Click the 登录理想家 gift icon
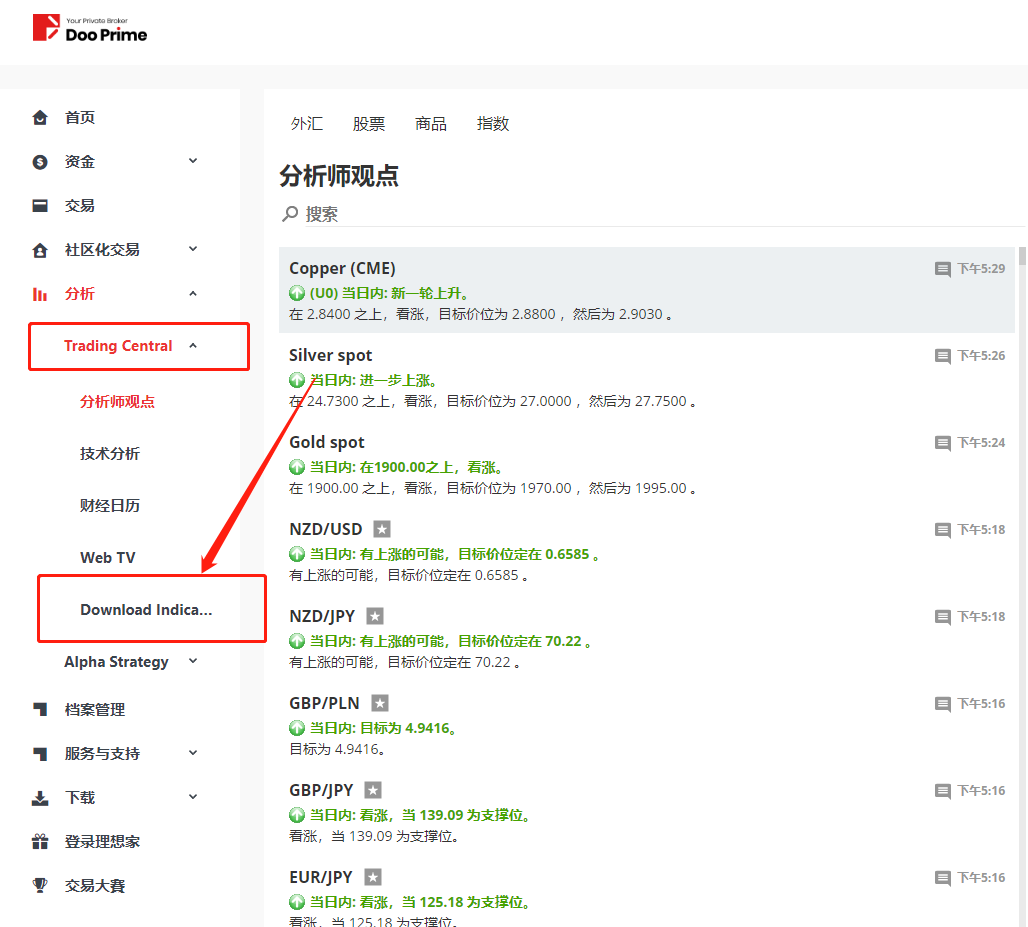 (39, 841)
